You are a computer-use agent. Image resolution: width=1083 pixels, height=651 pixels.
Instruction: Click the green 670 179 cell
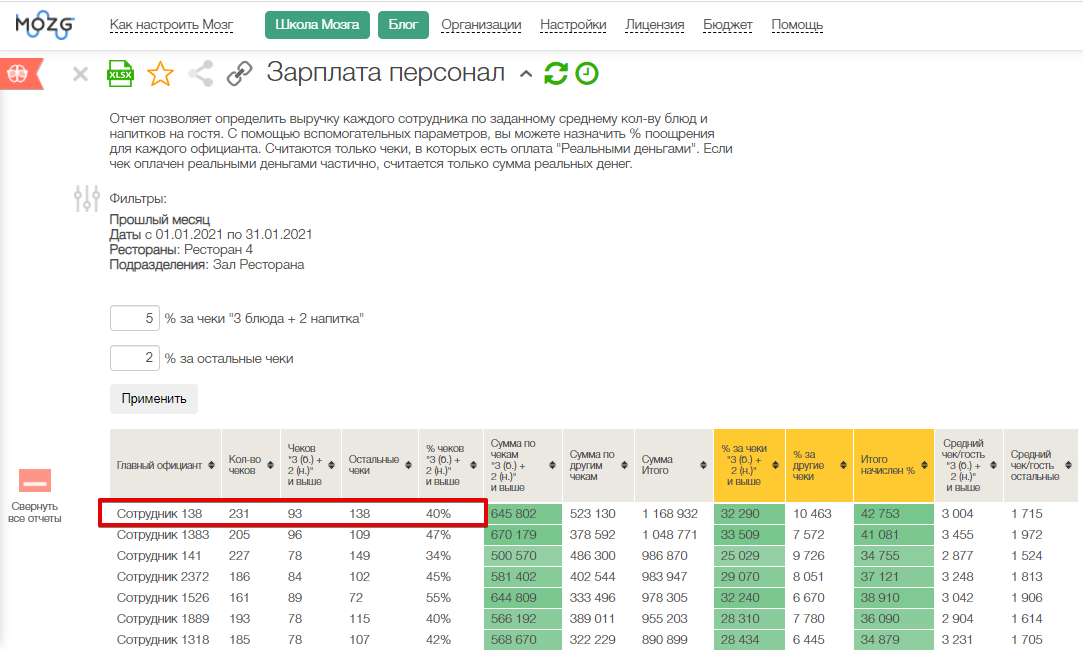coord(523,534)
